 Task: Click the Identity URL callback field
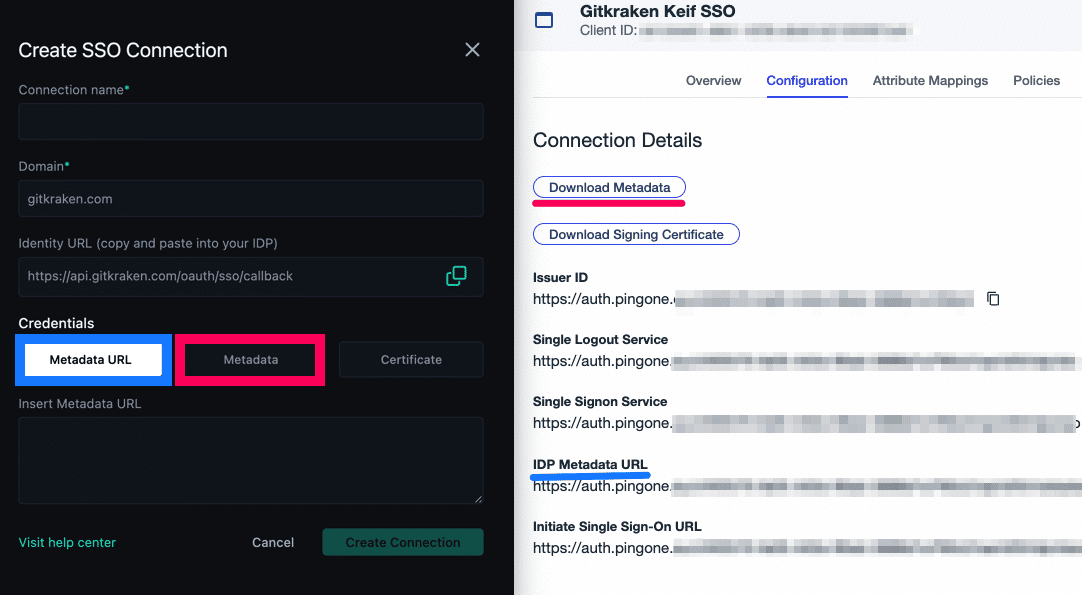coord(250,276)
